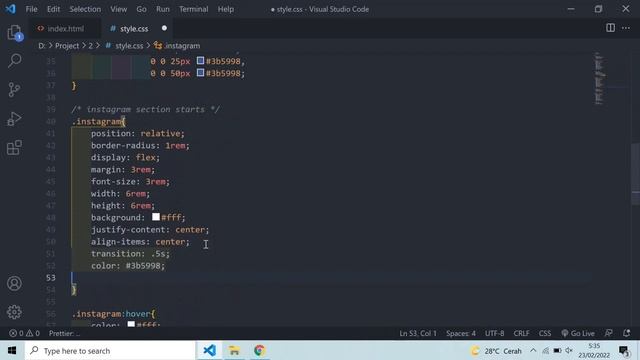Open the network tray icon

click(x=546, y=351)
